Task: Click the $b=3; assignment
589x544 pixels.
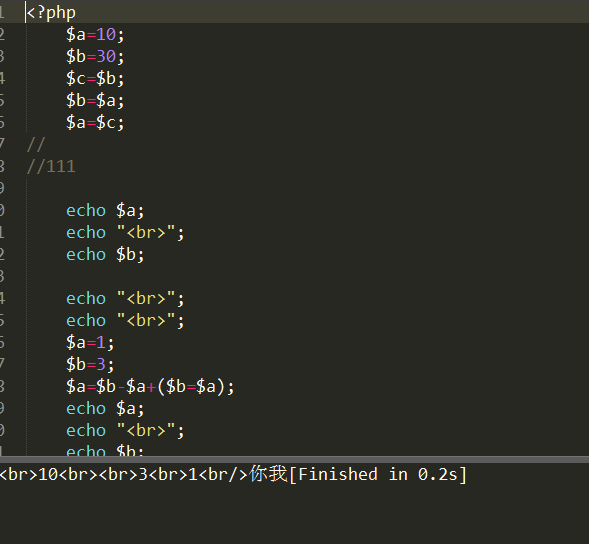Action: coord(90,364)
